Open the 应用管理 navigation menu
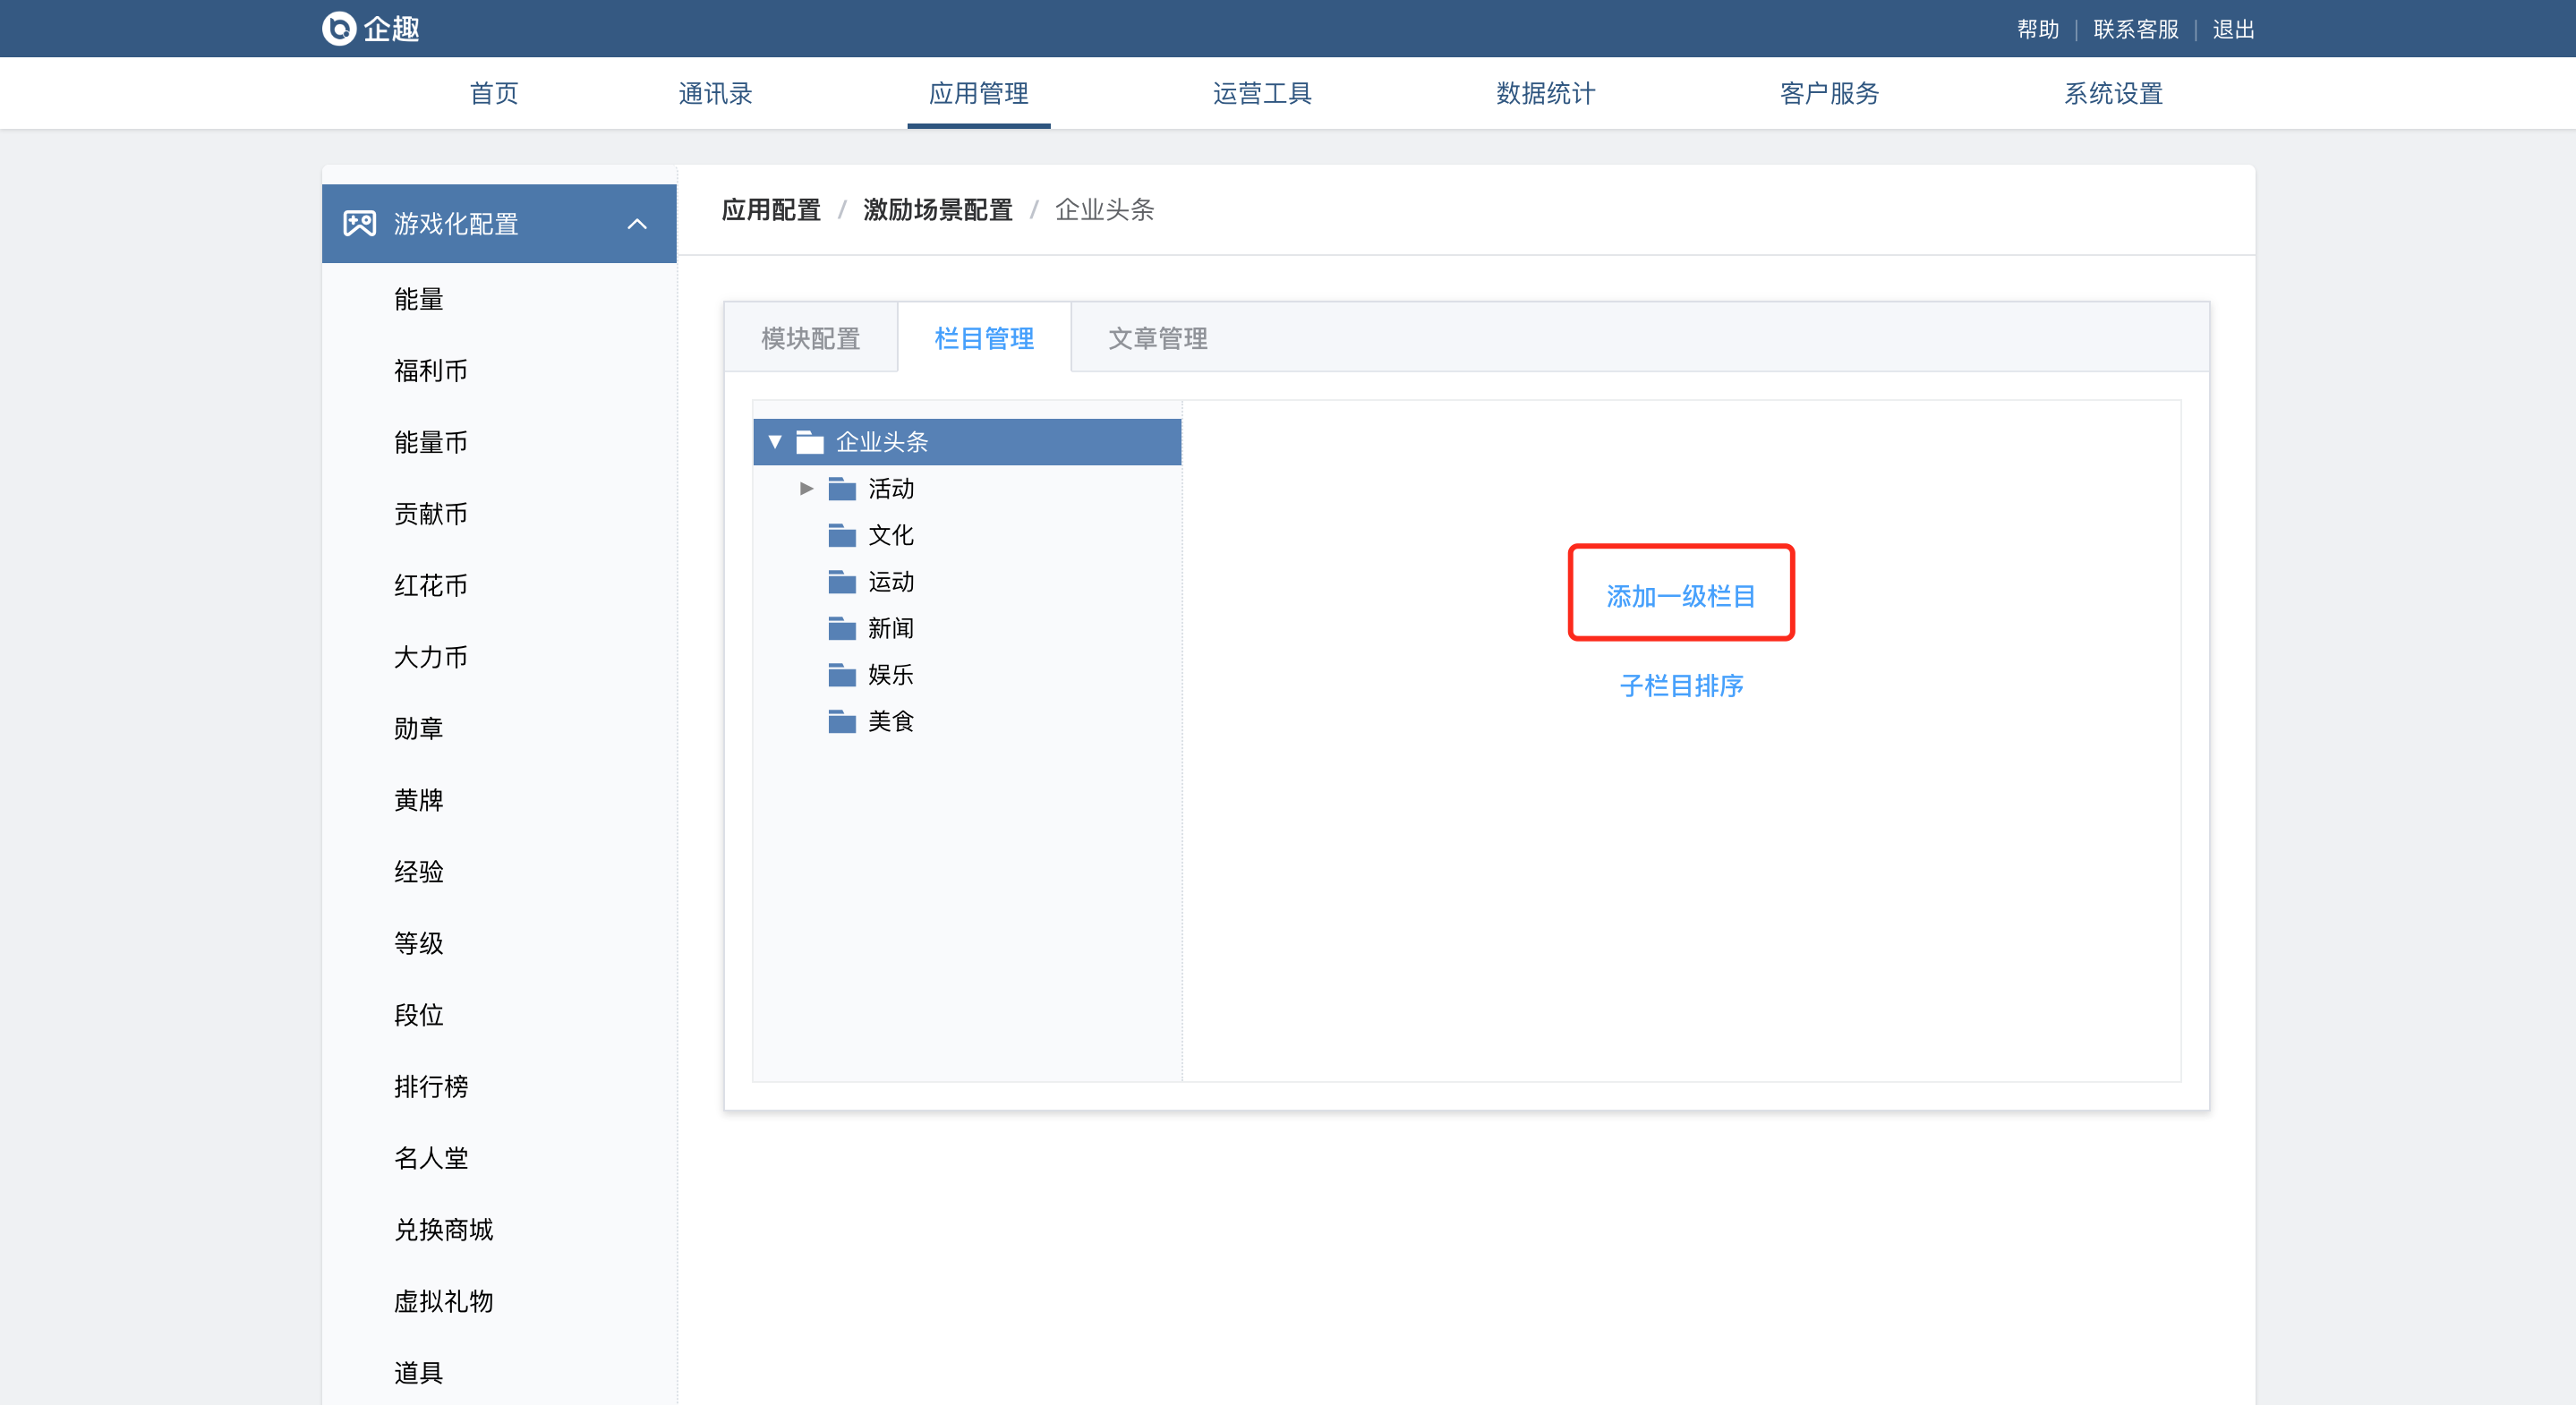 click(978, 93)
